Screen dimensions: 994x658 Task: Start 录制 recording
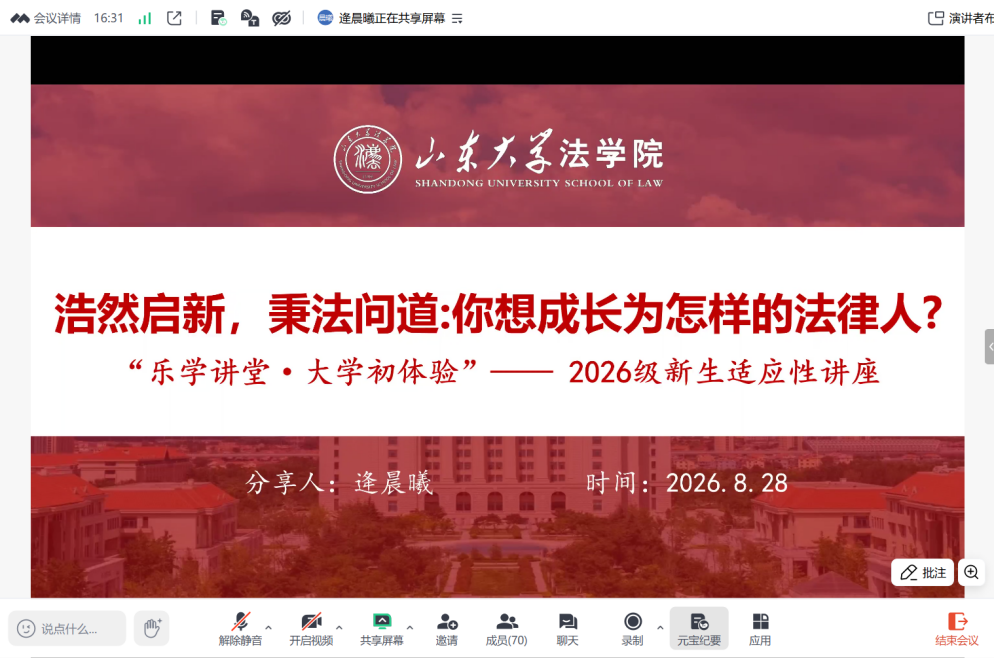[x=633, y=629]
